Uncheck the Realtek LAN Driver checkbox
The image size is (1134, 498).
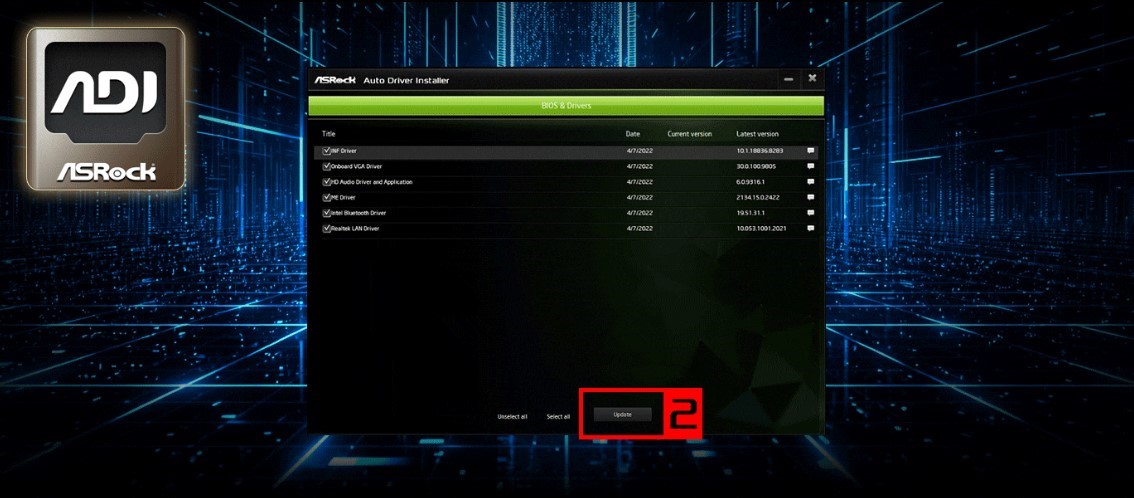[326, 228]
